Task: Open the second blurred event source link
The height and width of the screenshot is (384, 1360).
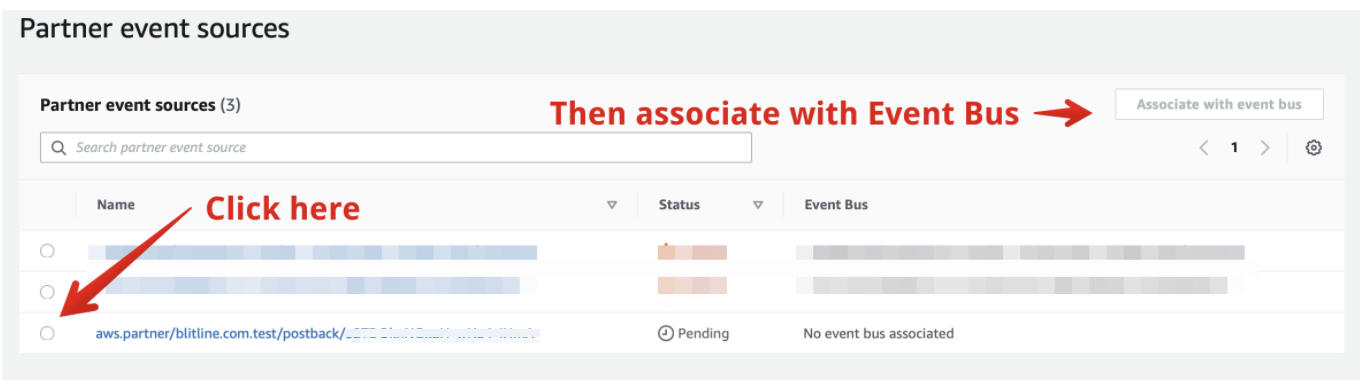Action: pyautogui.click(x=304, y=286)
